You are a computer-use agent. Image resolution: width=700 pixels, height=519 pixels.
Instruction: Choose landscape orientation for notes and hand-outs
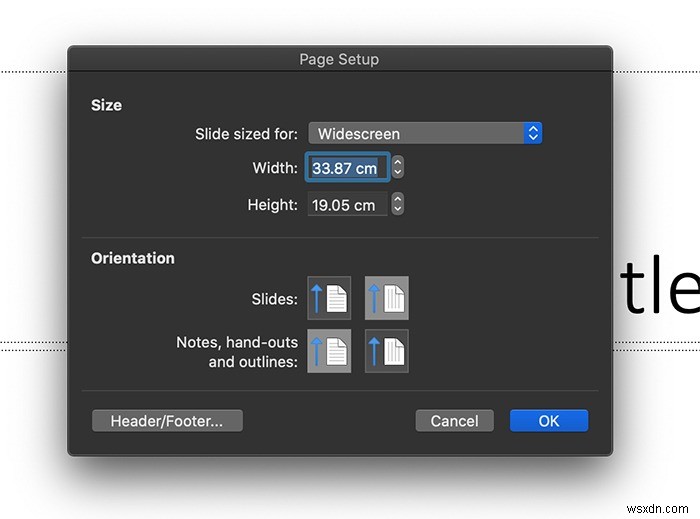pyautogui.click(x=387, y=351)
